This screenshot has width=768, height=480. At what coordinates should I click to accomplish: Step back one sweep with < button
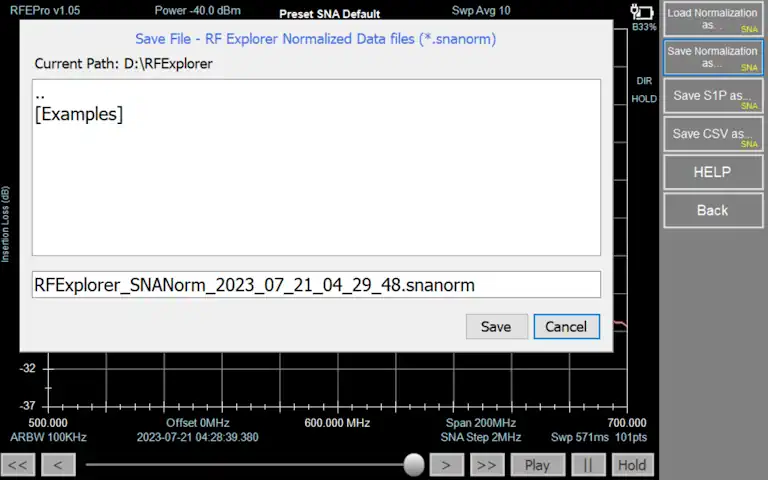[58, 465]
